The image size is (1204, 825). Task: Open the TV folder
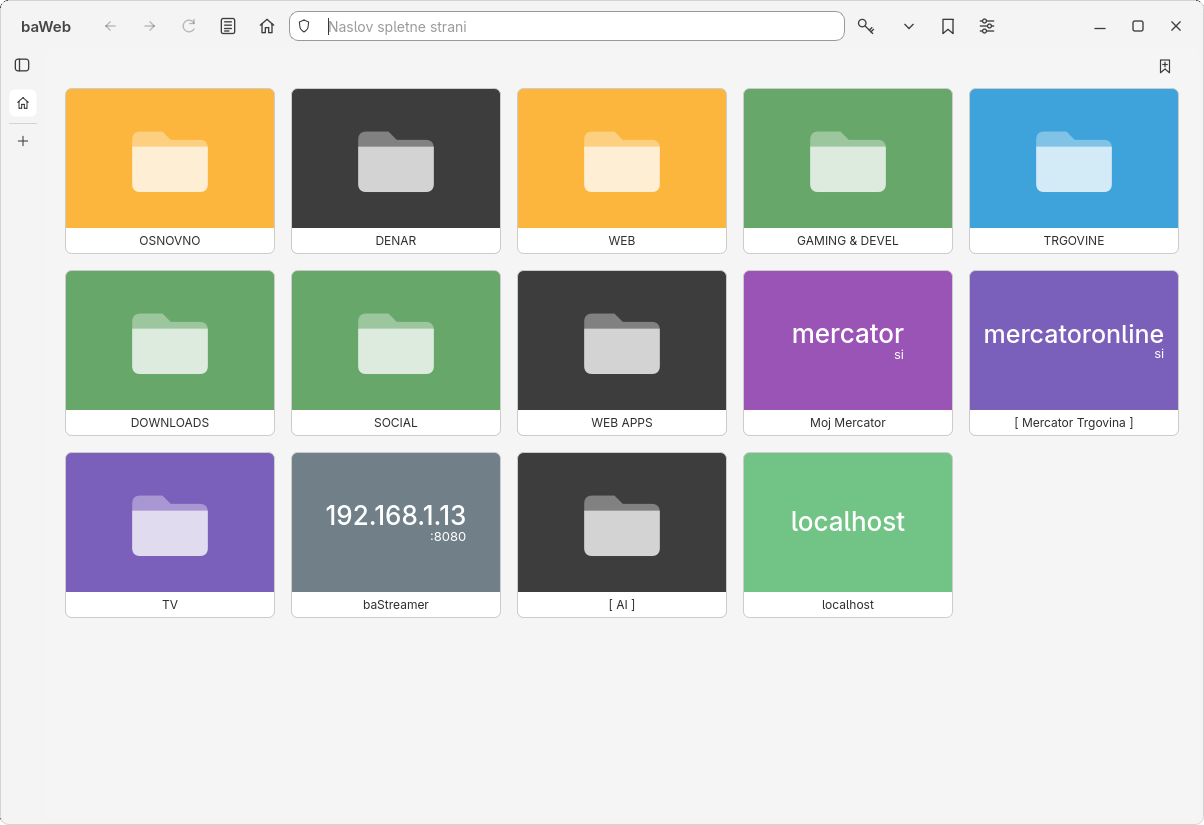pyautogui.click(x=170, y=535)
